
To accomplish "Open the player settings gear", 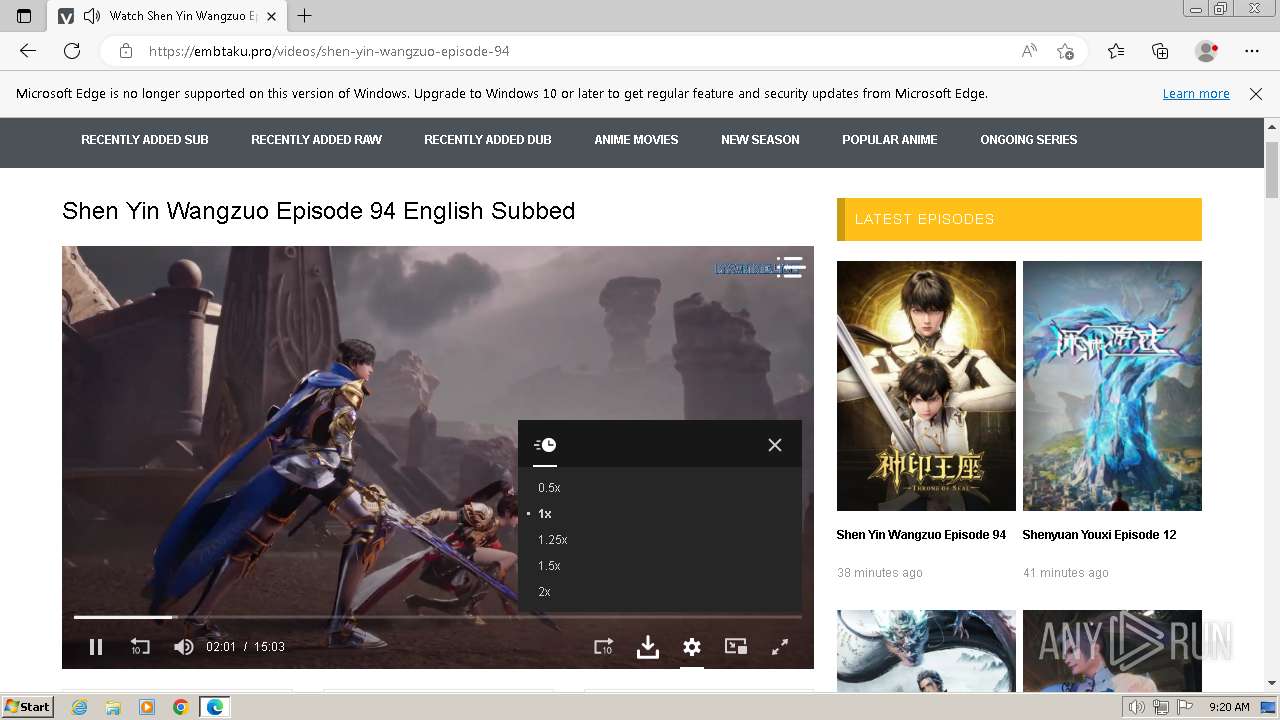I will pyautogui.click(x=692, y=647).
